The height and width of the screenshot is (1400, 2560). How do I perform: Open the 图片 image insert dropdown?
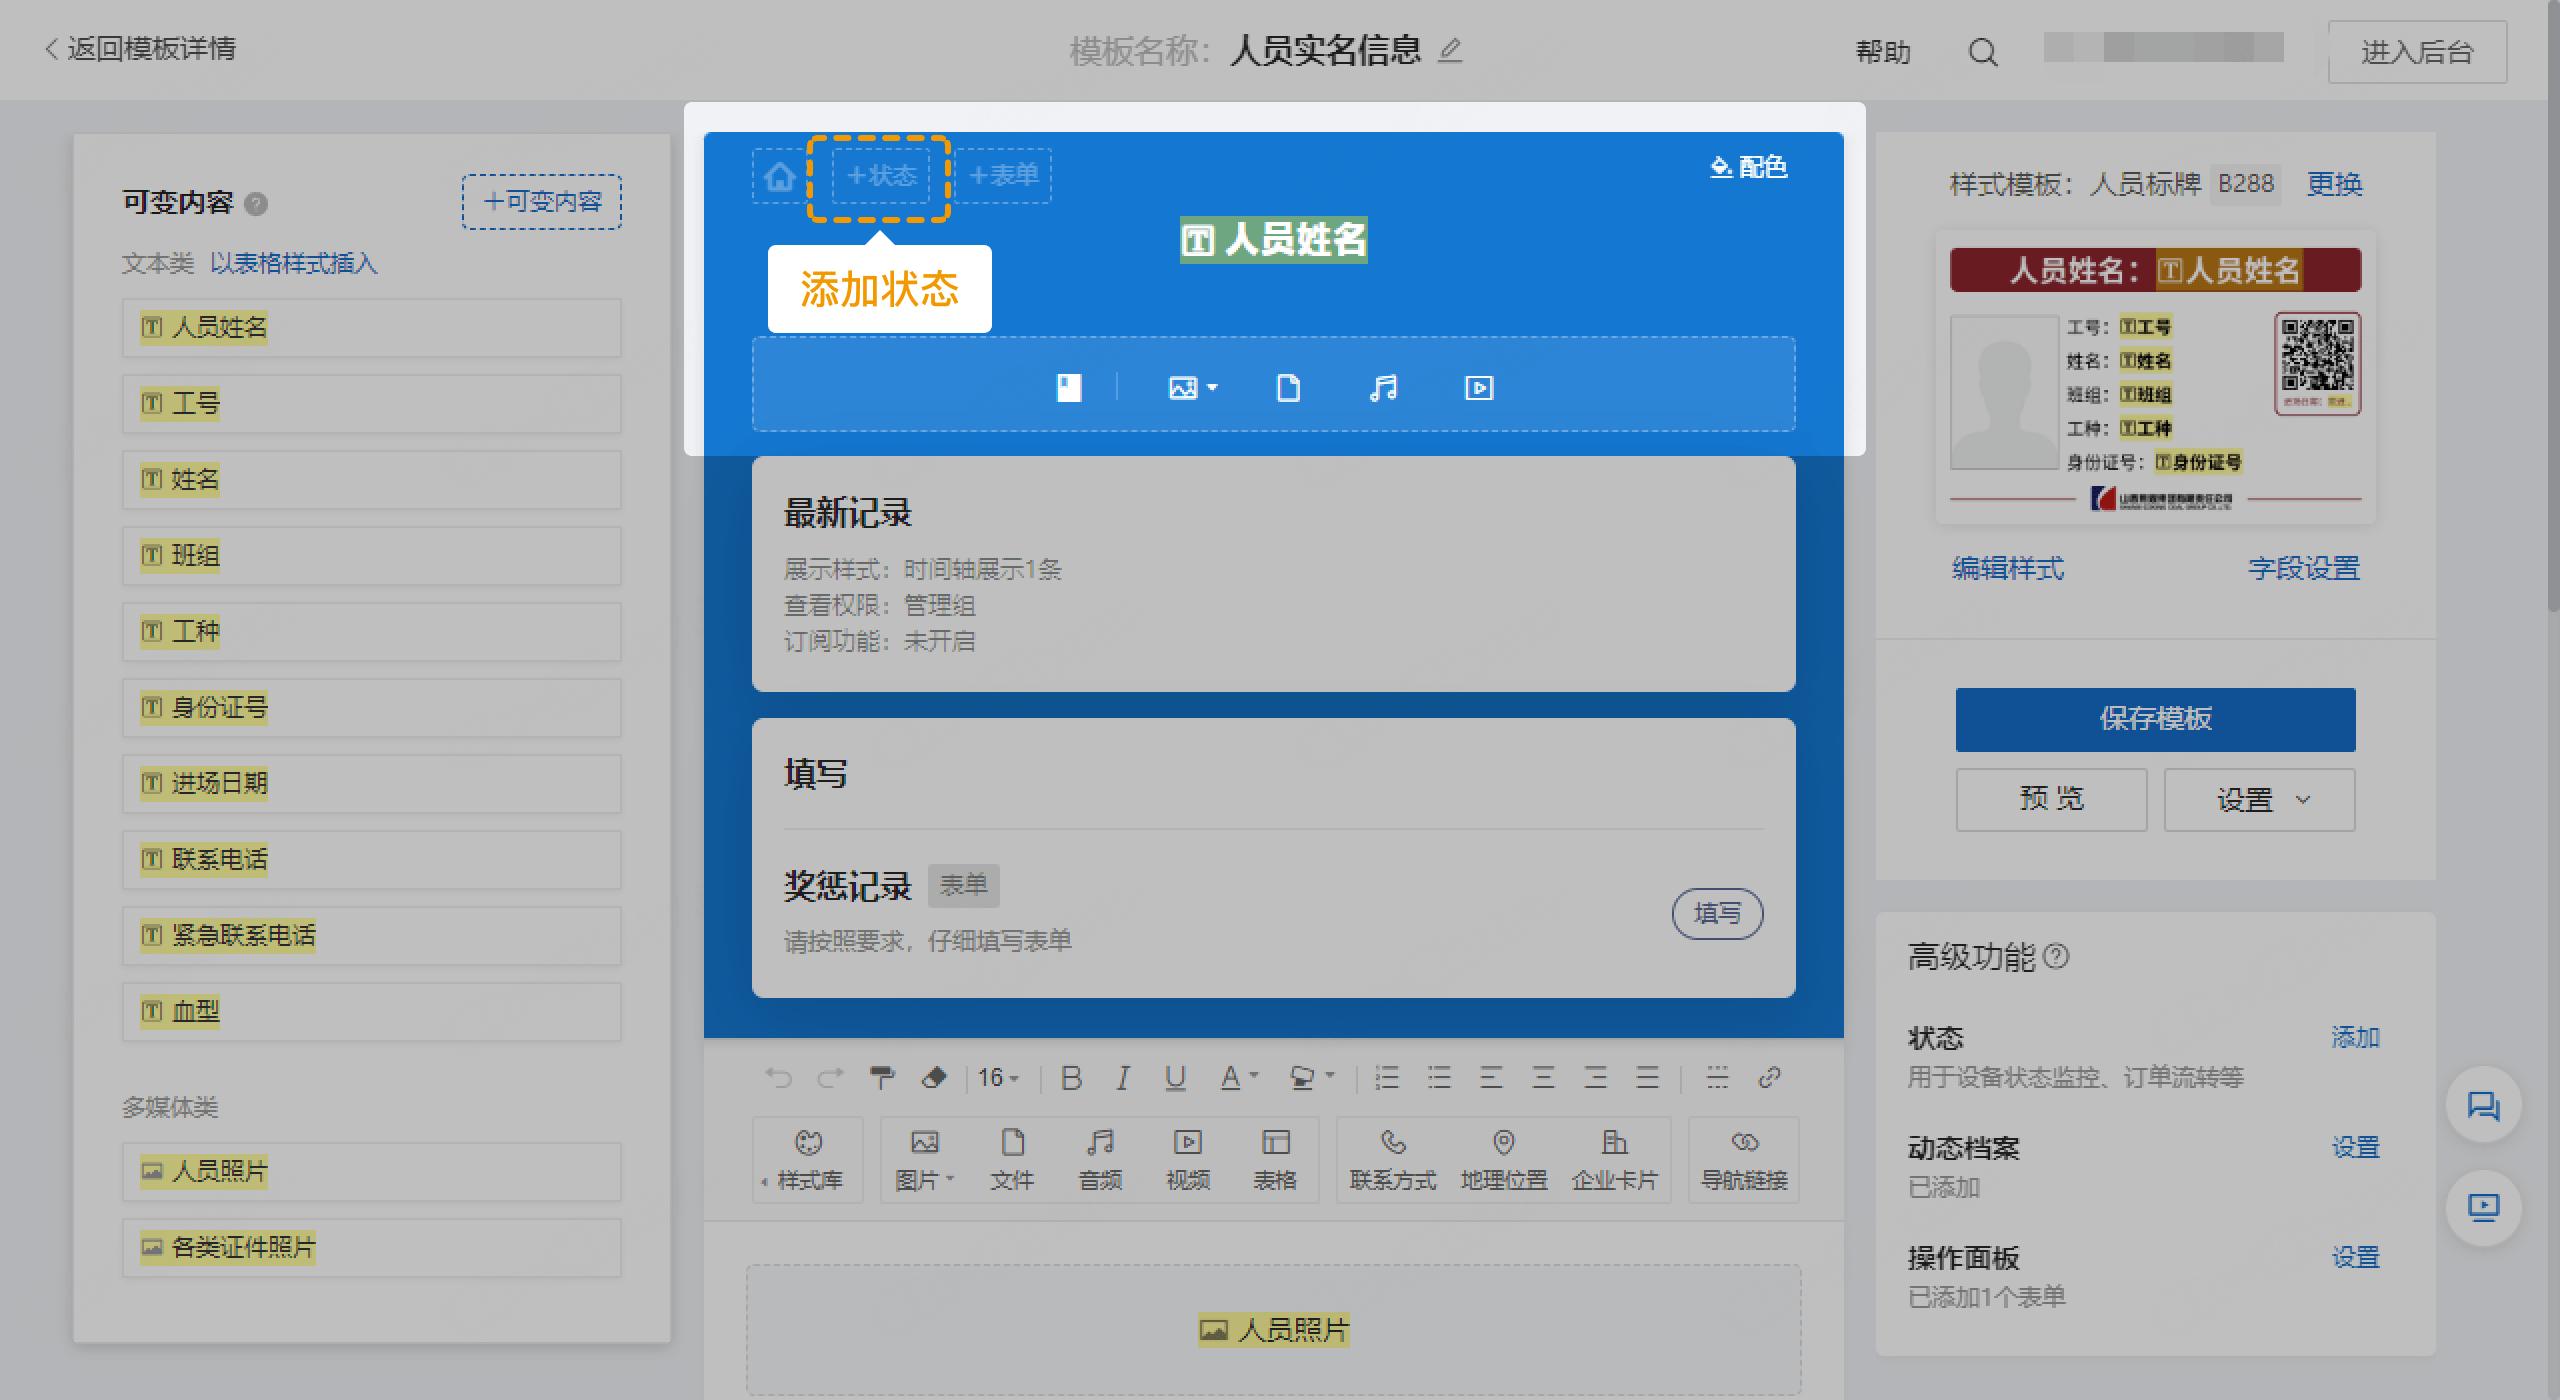(924, 1160)
